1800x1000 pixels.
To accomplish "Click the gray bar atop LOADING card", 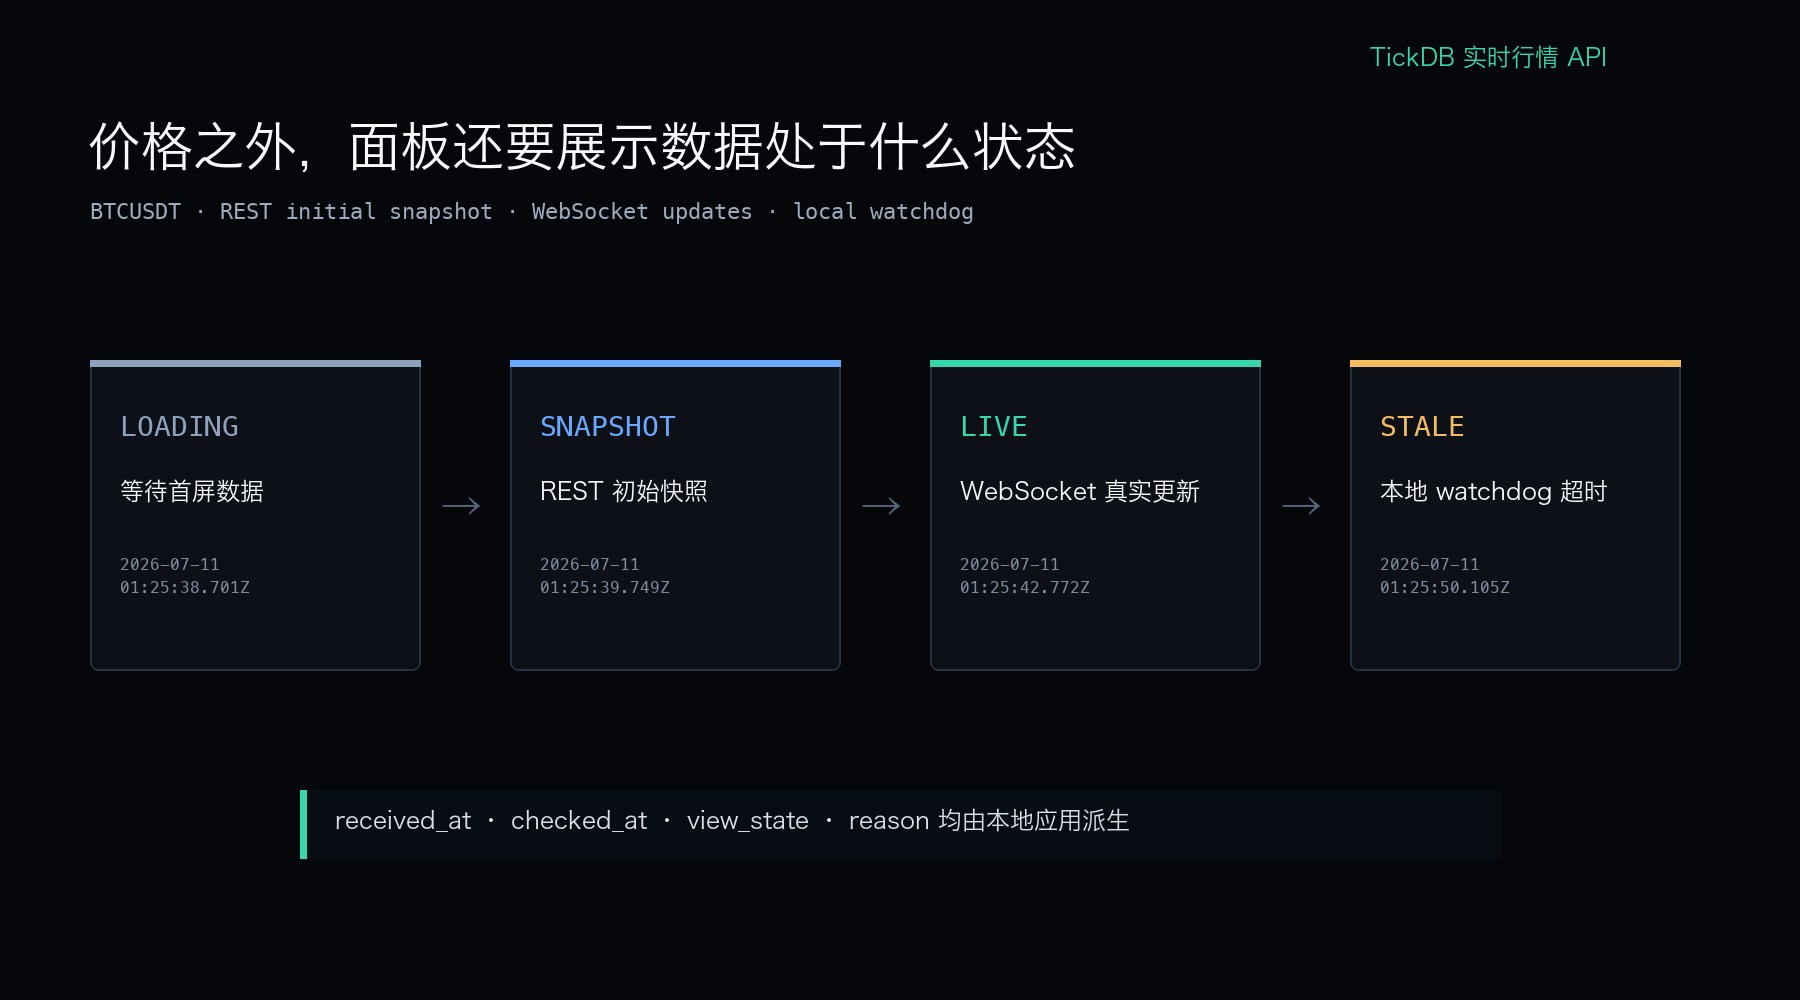I will [x=255, y=363].
